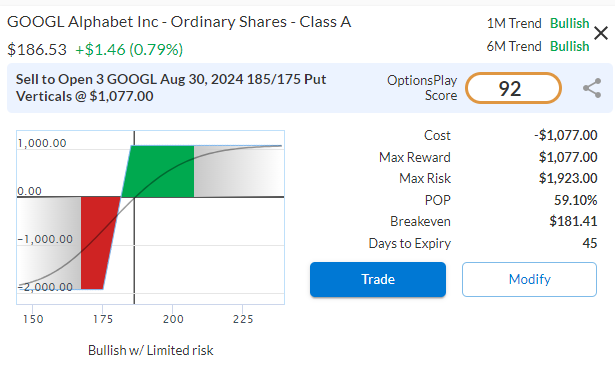Click the Bullish w/ Limited risk caption

151,350
